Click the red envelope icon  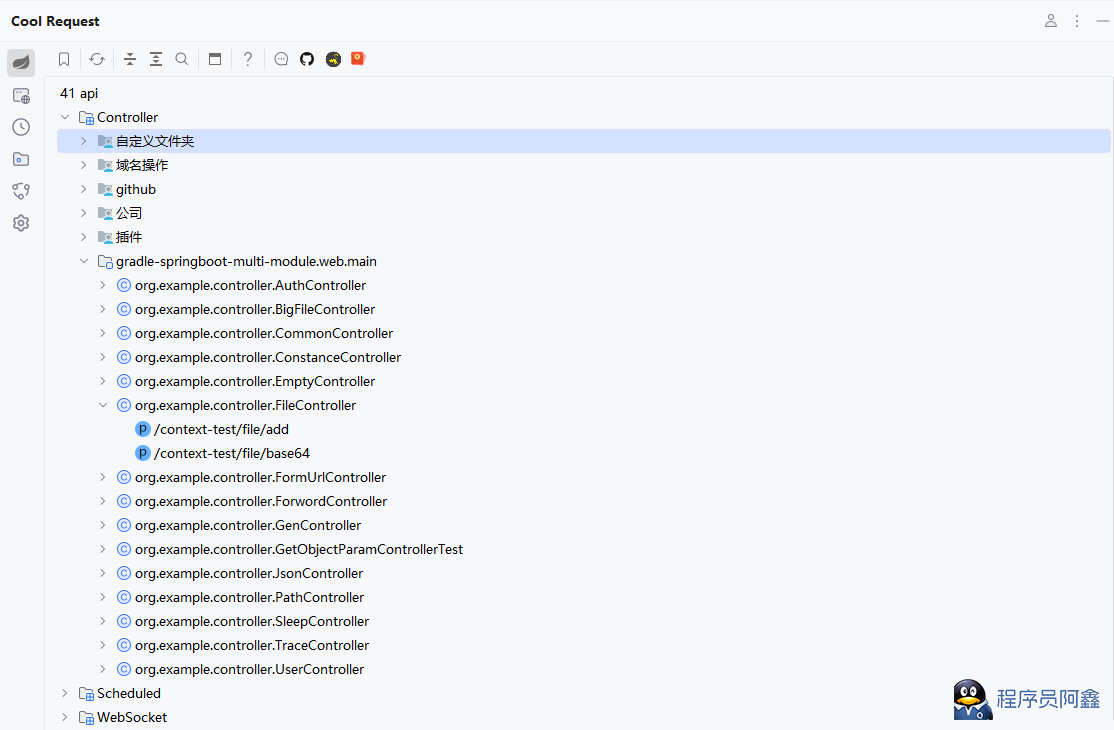click(358, 59)
